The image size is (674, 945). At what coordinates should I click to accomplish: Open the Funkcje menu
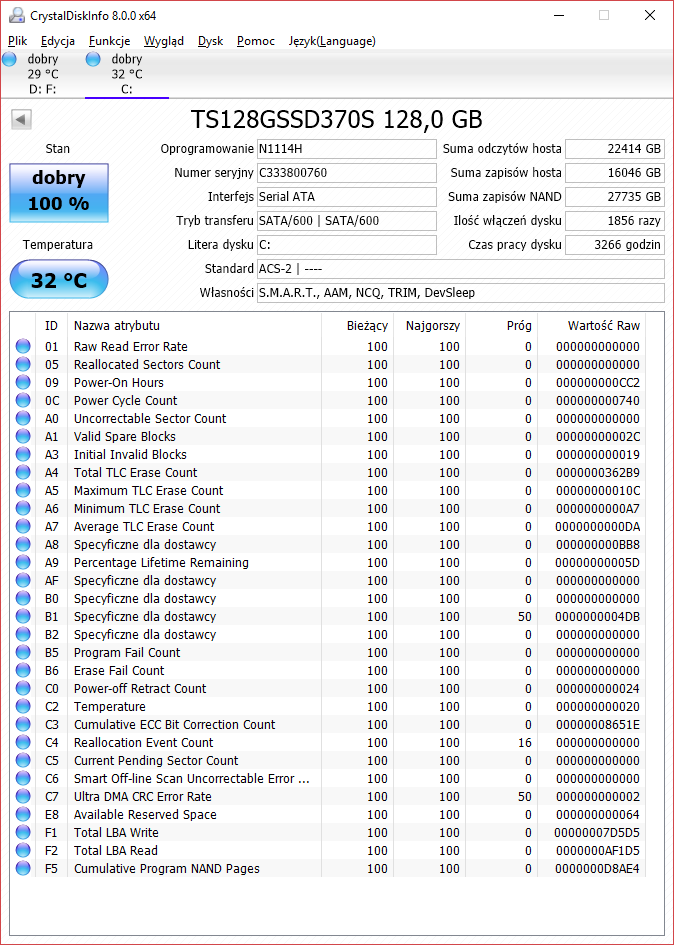click(x=109, y=41)
